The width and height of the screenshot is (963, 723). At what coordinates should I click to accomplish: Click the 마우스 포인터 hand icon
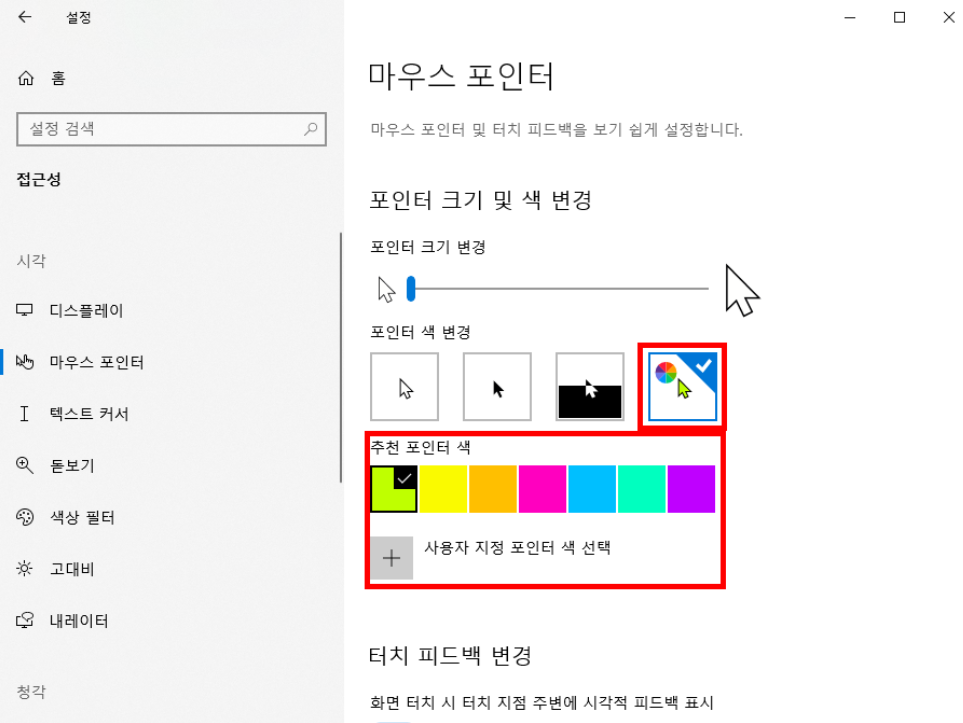pyautogui.click(x=25, y=362)
